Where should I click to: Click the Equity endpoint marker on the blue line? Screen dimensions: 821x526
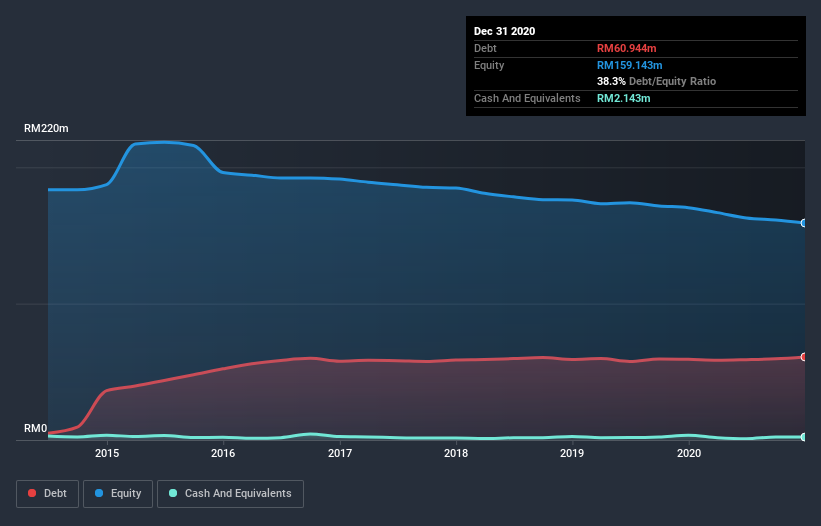804,223
